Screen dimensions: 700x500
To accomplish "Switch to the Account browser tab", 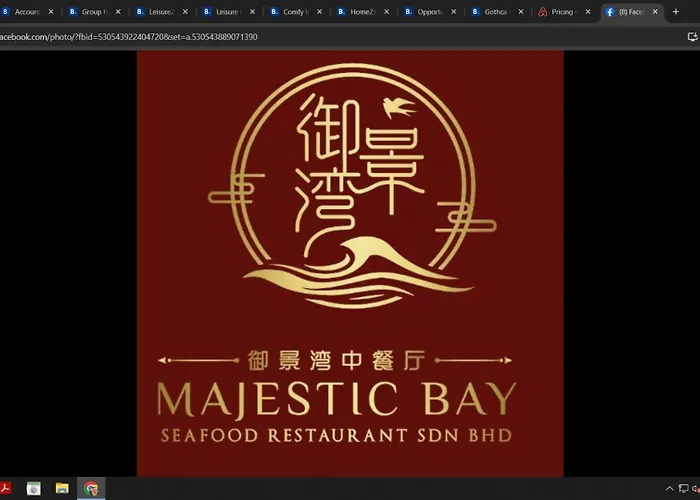I will pos(27,12).
